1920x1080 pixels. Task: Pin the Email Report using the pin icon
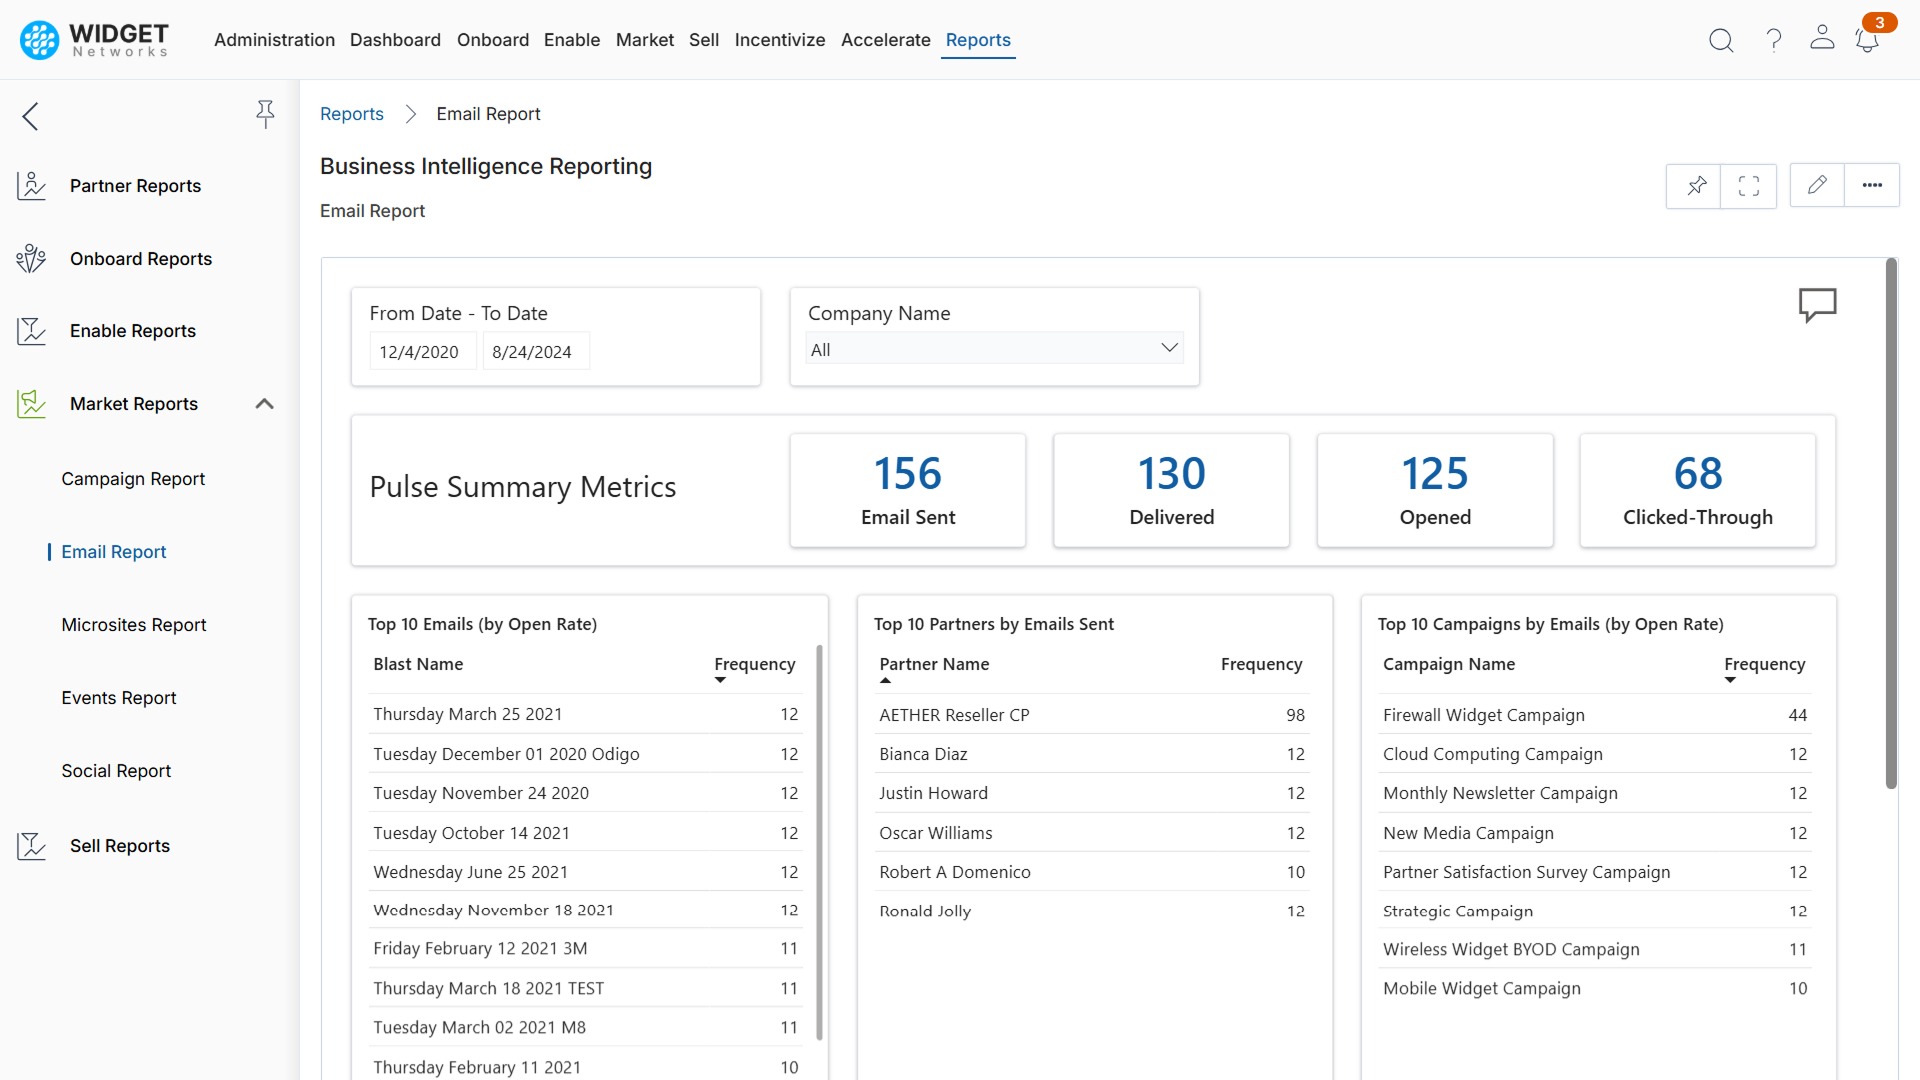(x=1695, y=185)
